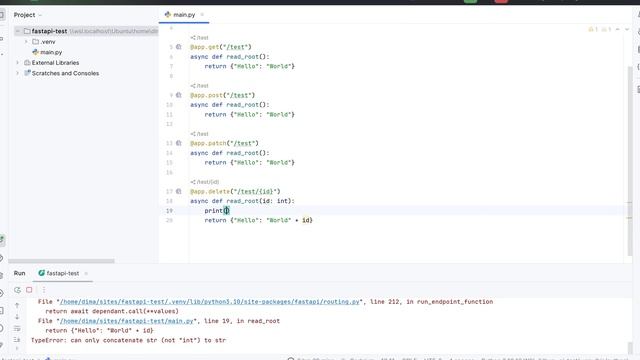Click the Run tool window title

[x=19, y=273]
